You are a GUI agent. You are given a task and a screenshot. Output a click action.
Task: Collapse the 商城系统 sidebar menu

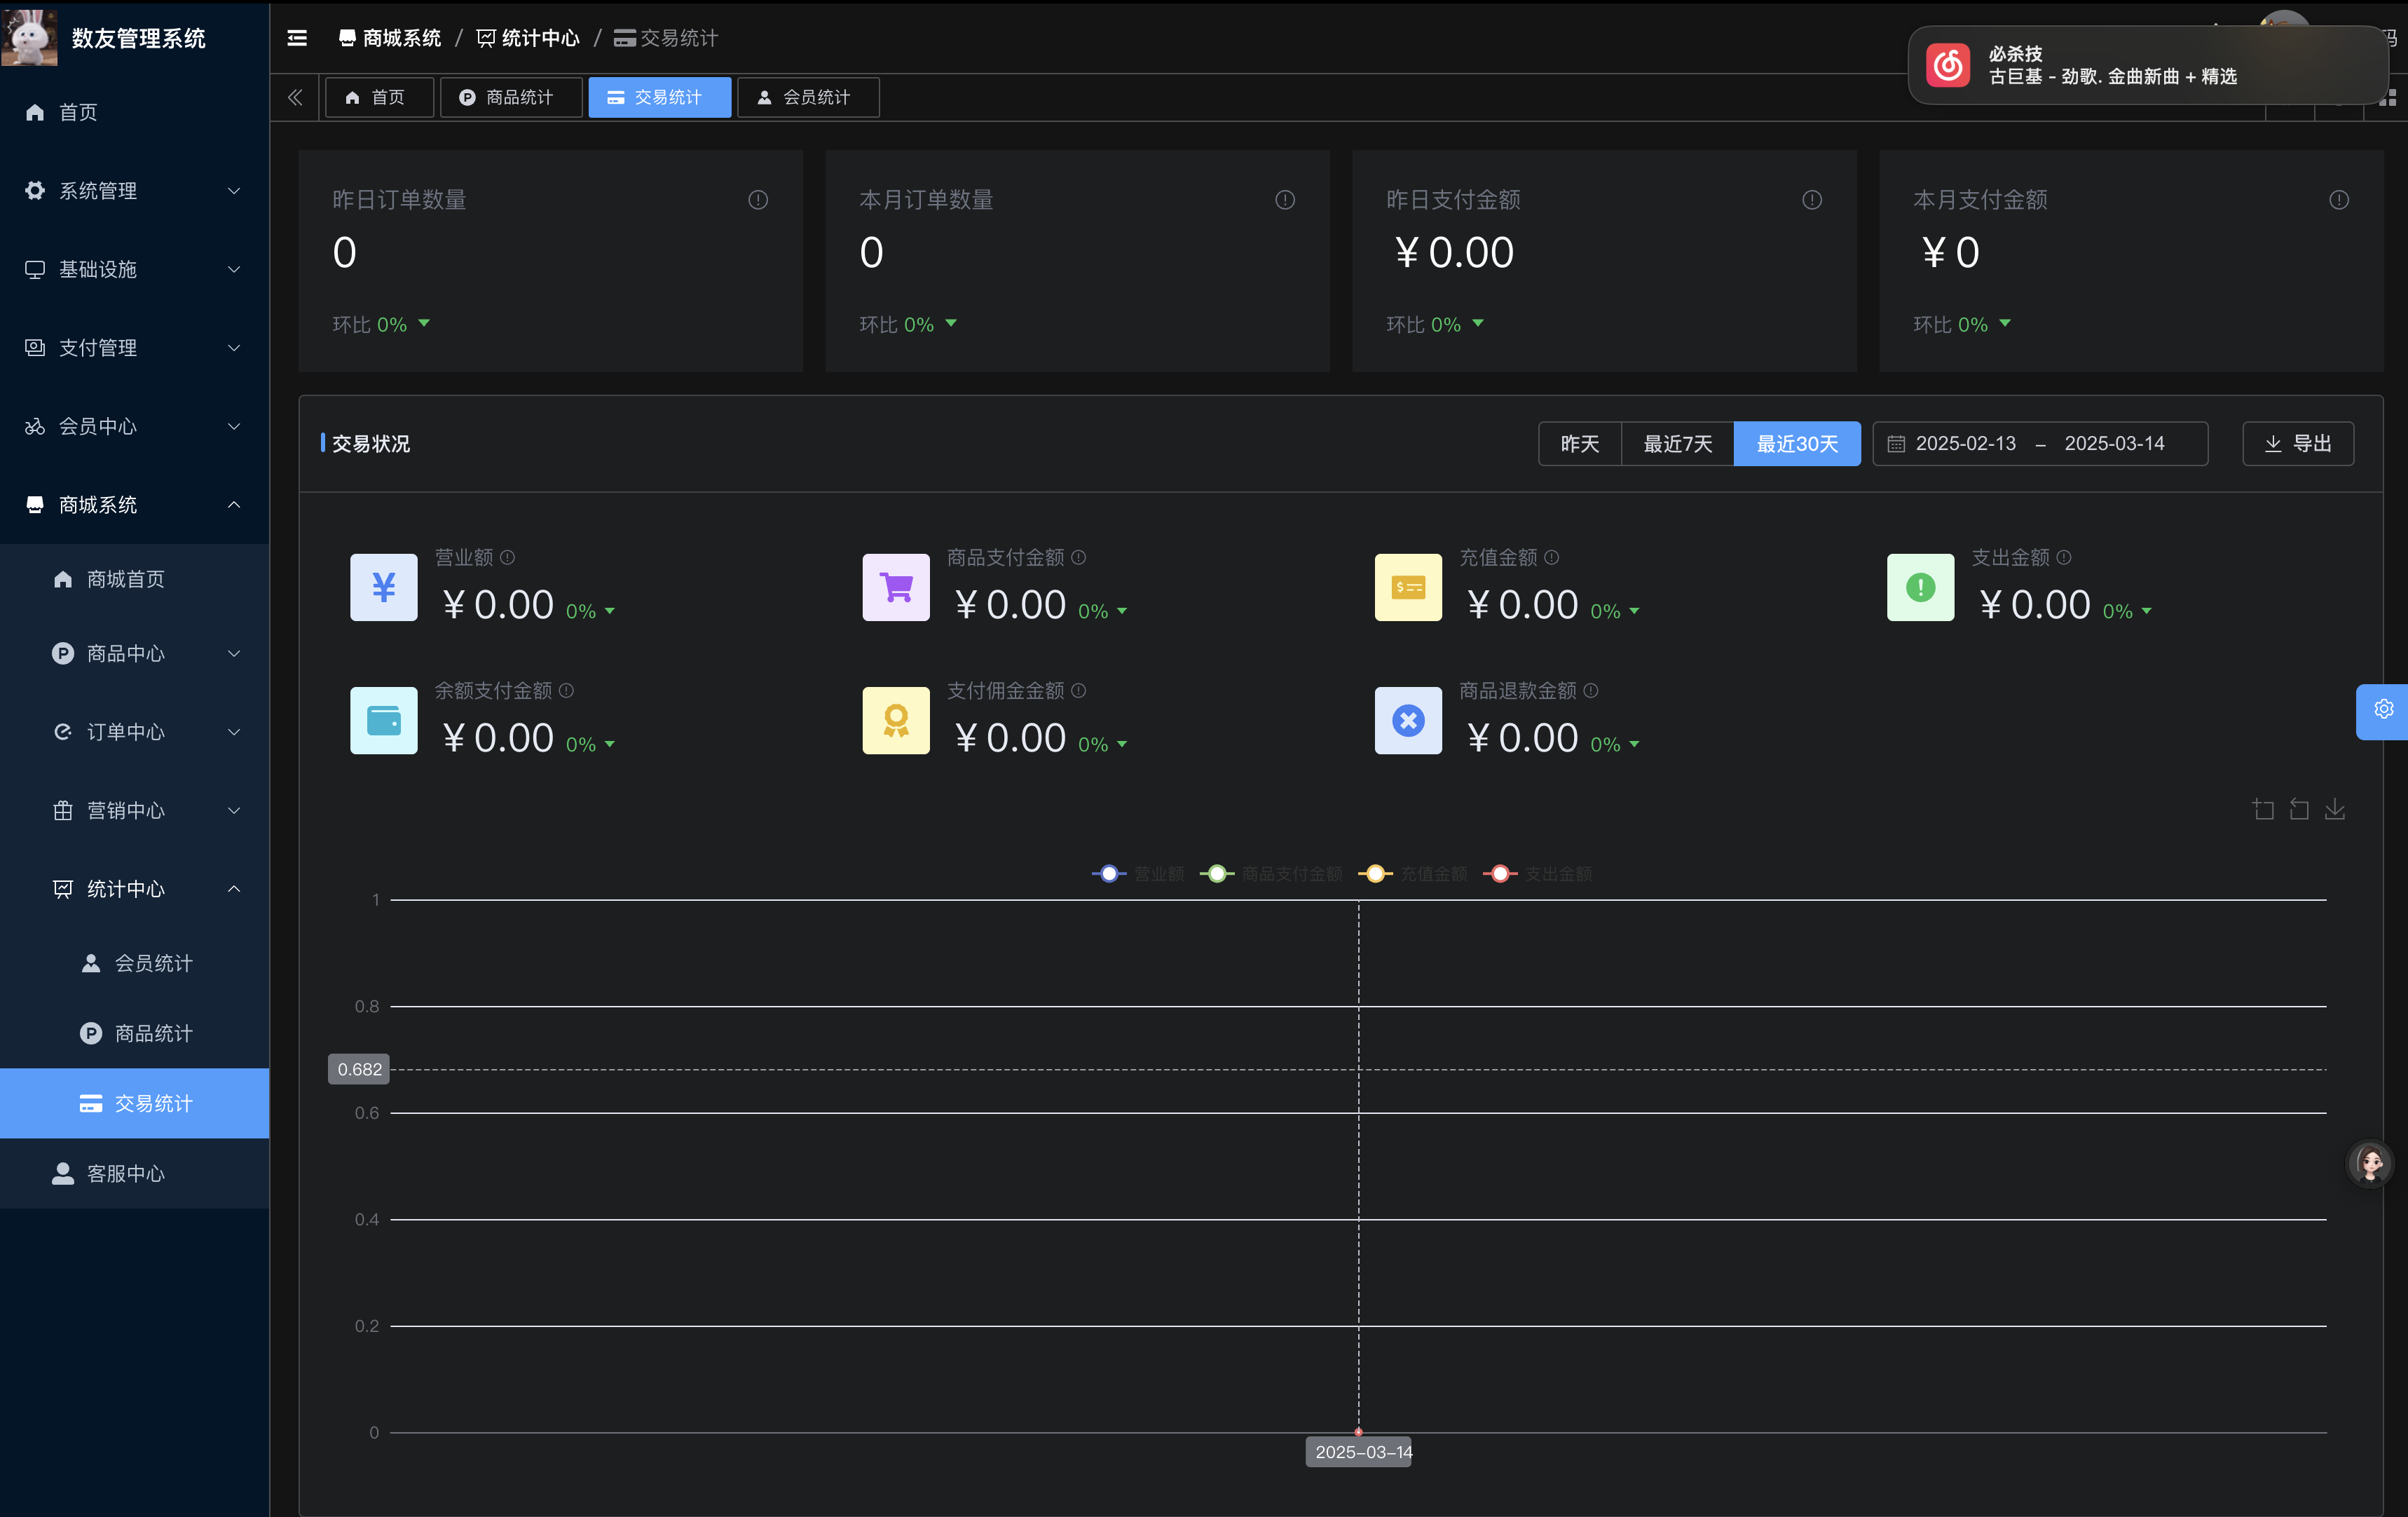coord(134,505)
